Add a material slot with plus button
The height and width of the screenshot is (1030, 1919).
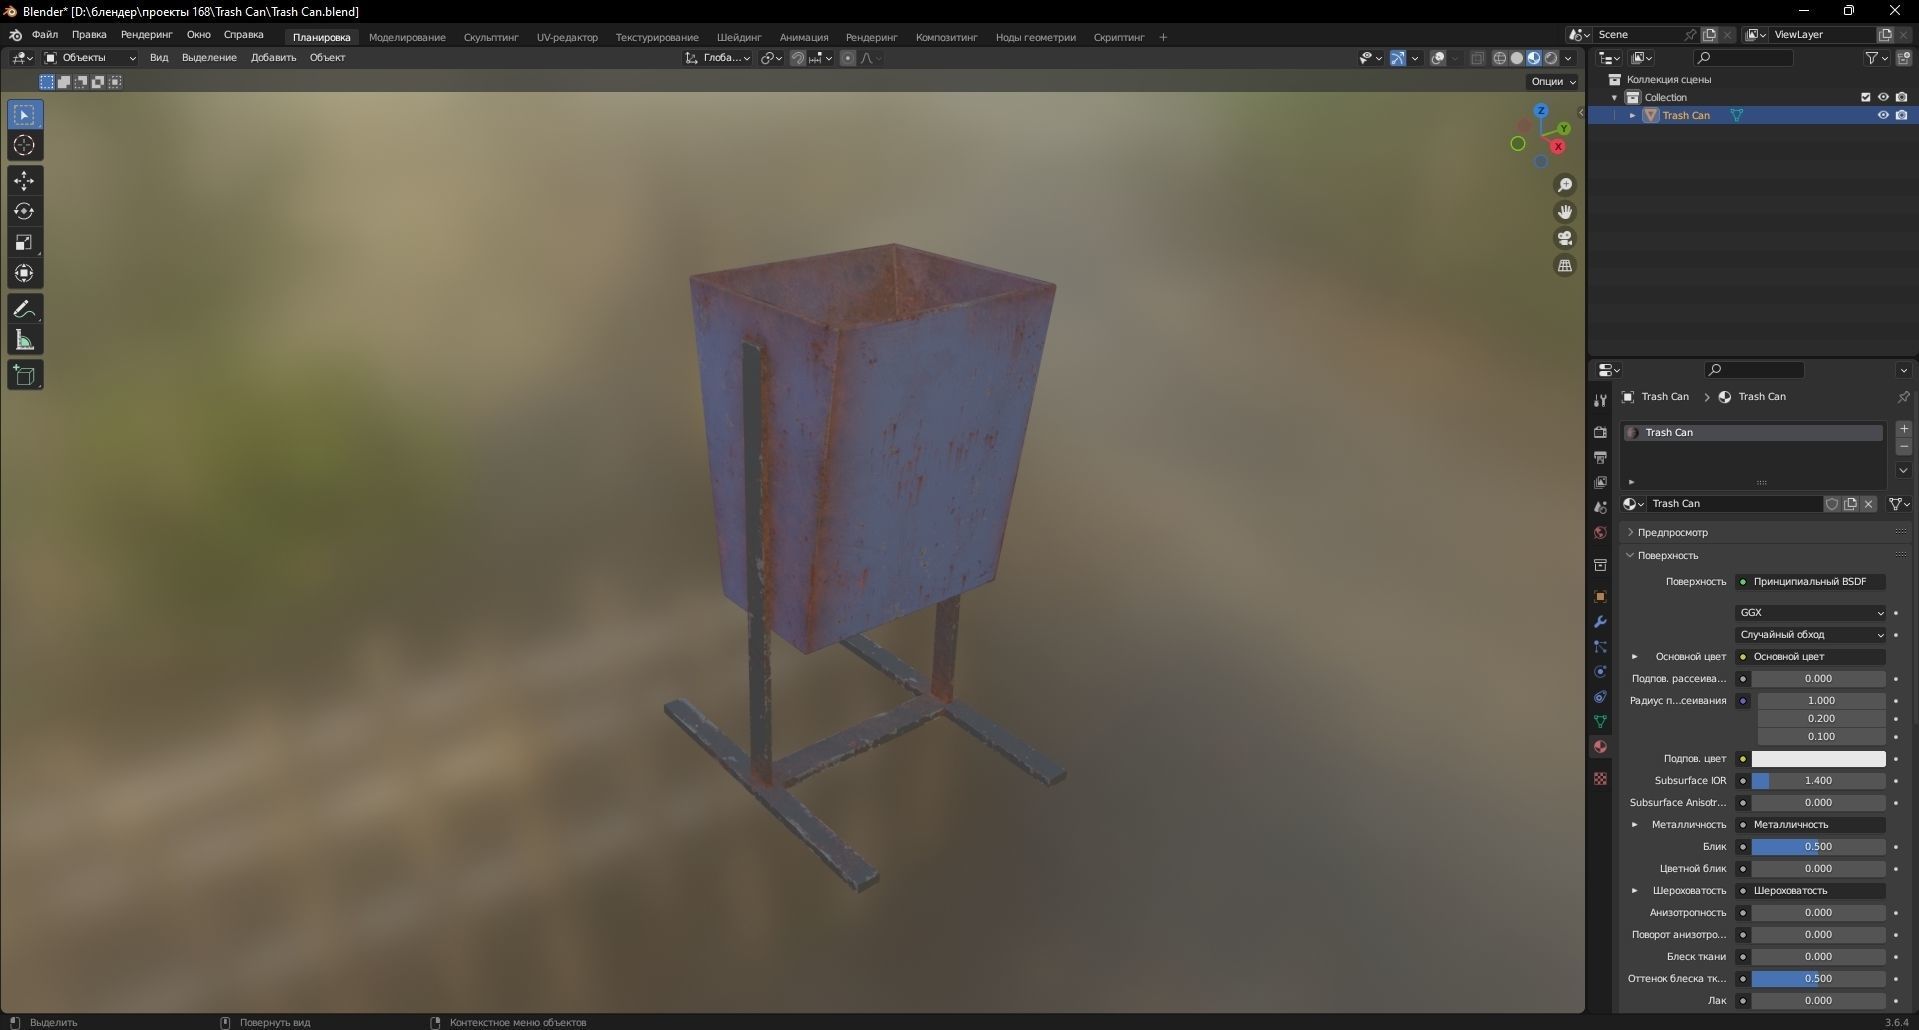coord(1904,429)
